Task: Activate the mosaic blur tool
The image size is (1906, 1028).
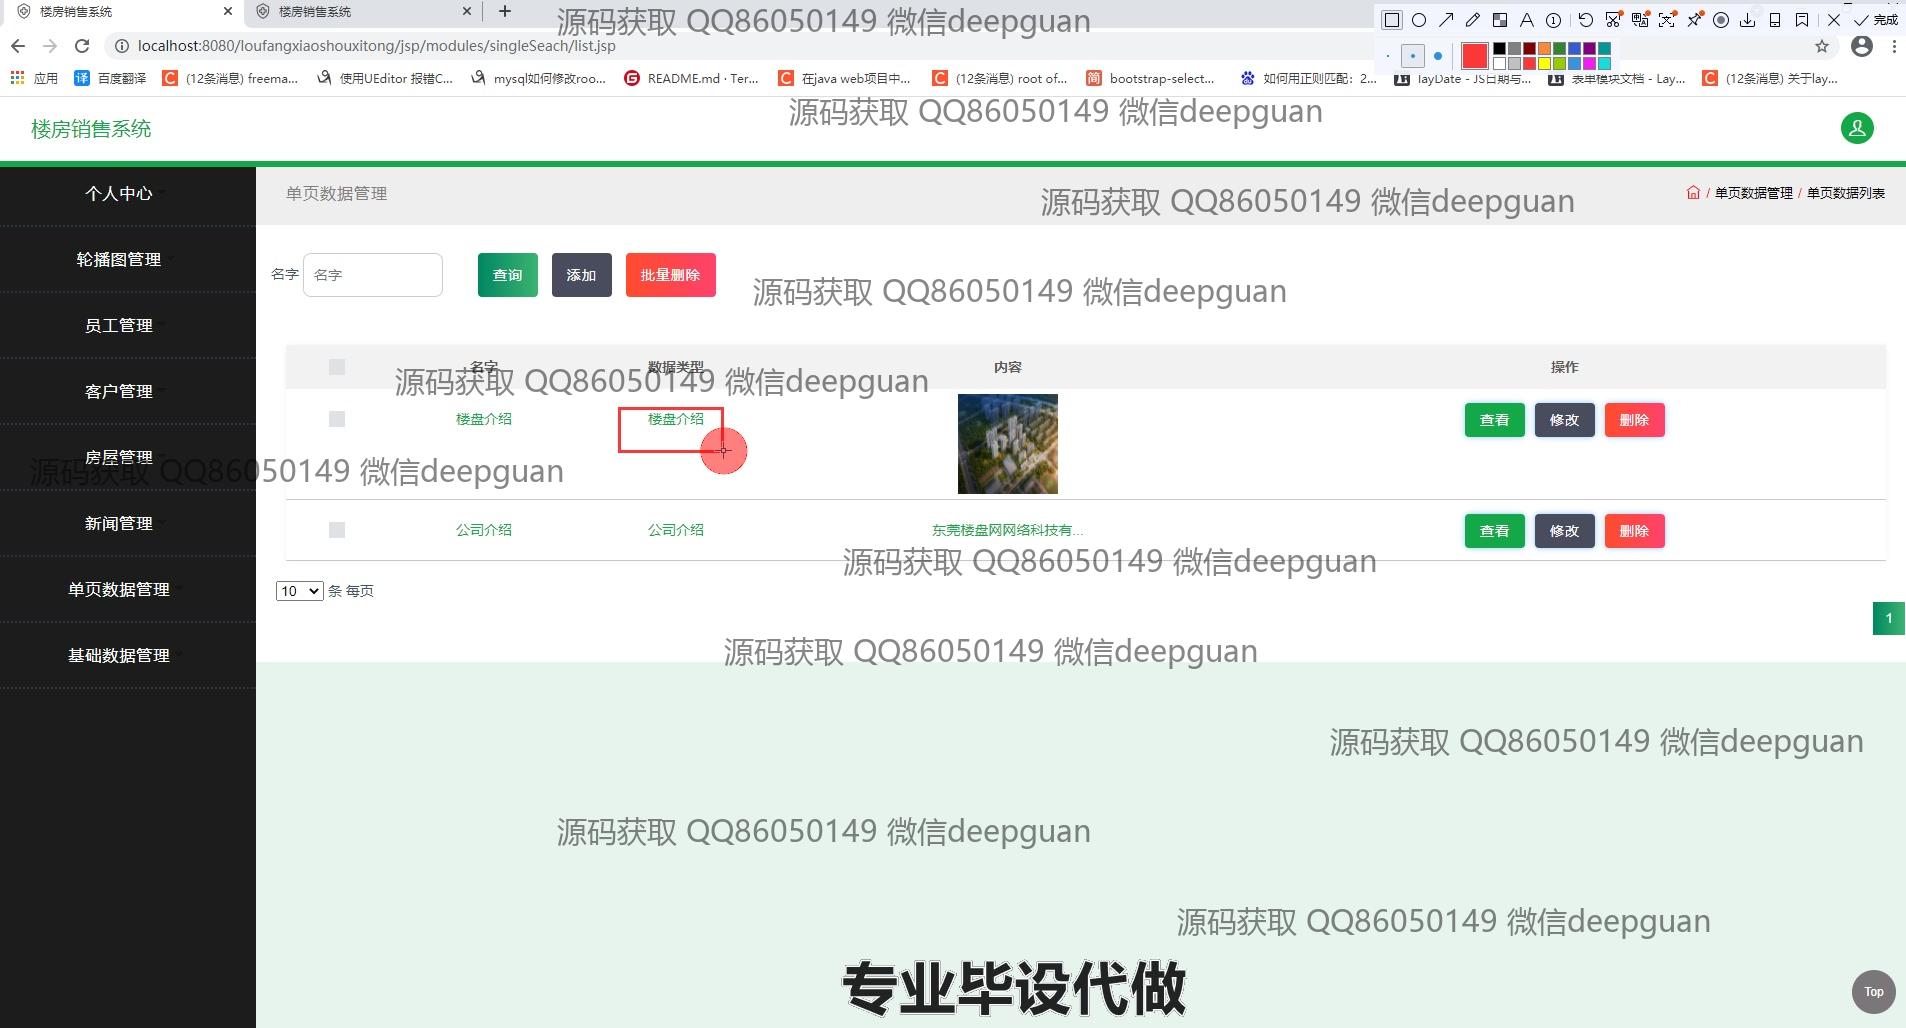Action: (x=1500, y=20)
